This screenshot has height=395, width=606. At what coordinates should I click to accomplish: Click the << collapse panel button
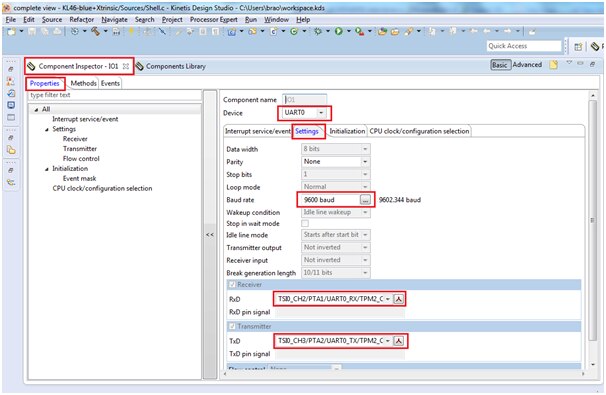coord(210,235)
